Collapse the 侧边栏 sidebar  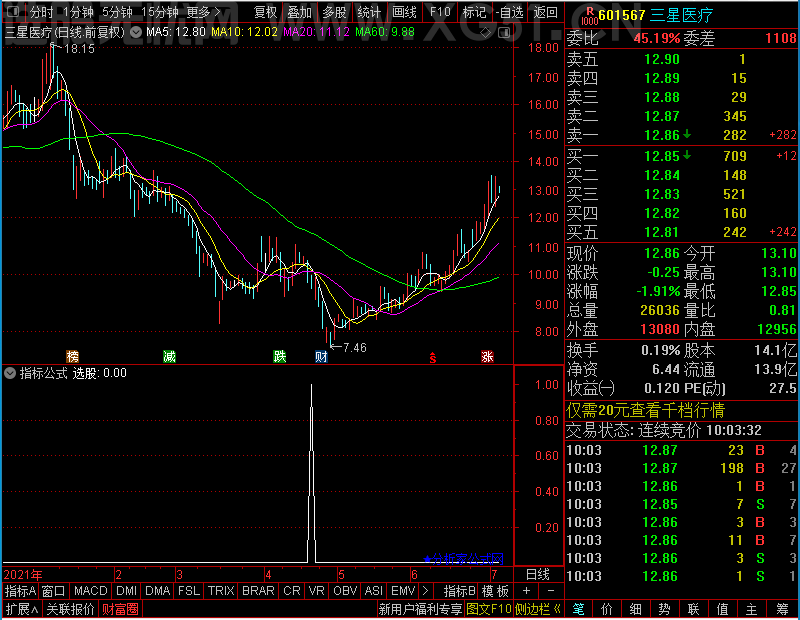(x=538, y=609)
